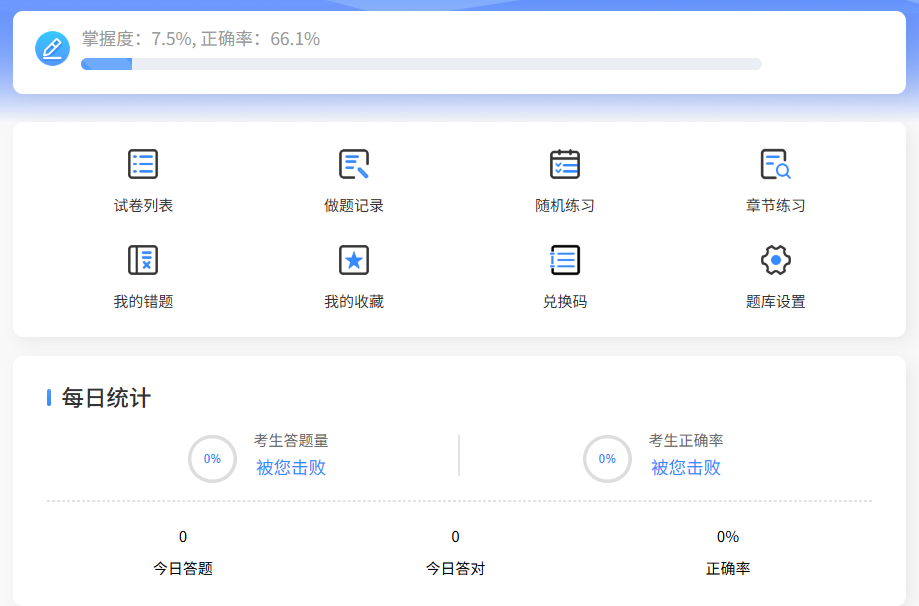Select the 正确率 percentage at the bottom
This screenshot has height=606, width=919.
tap(728, 538)
